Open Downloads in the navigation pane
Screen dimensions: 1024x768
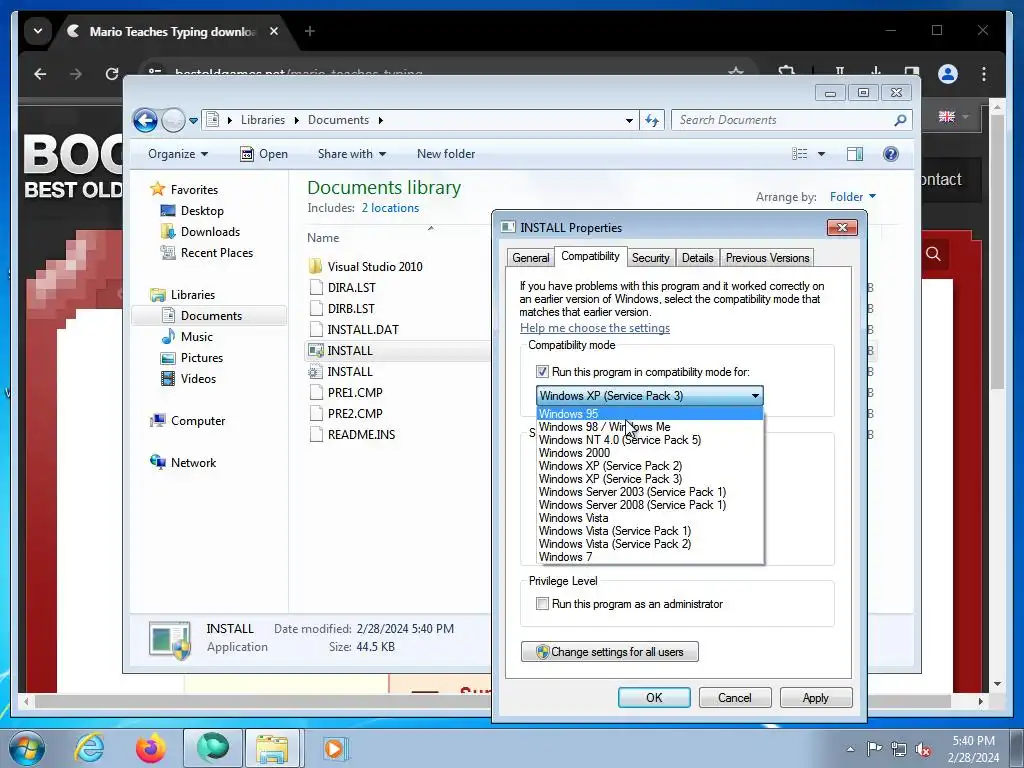(x=210, y=232)
